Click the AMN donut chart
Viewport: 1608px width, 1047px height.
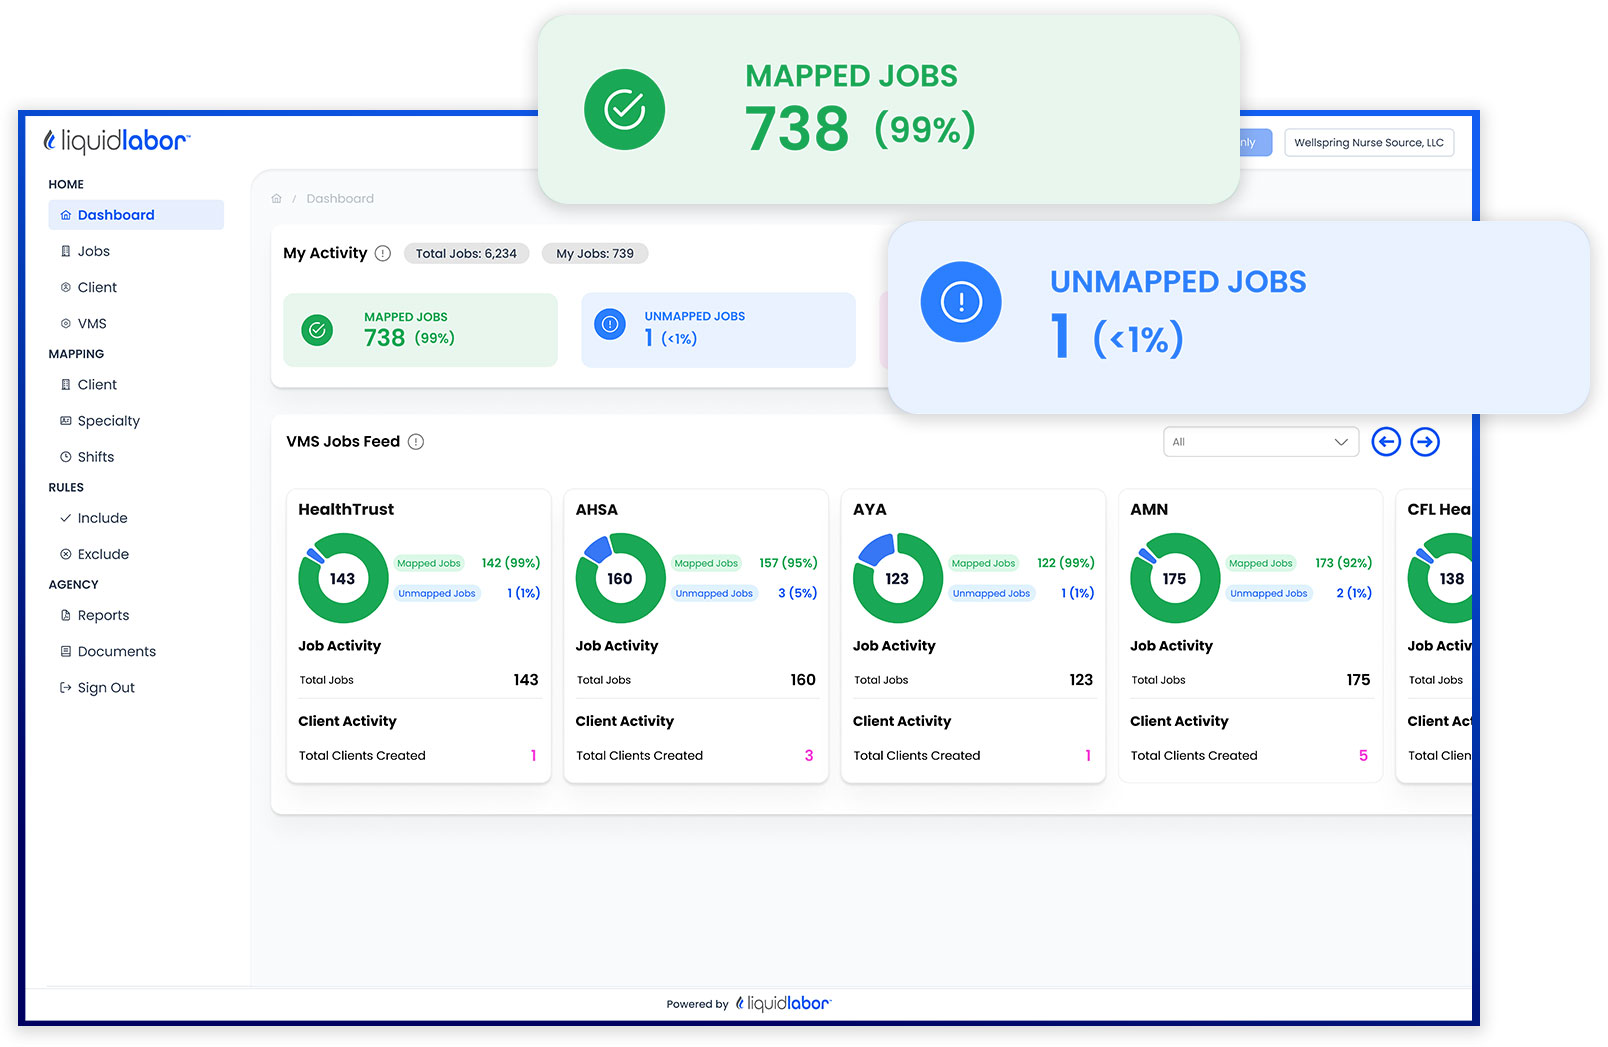point(1175,578)
